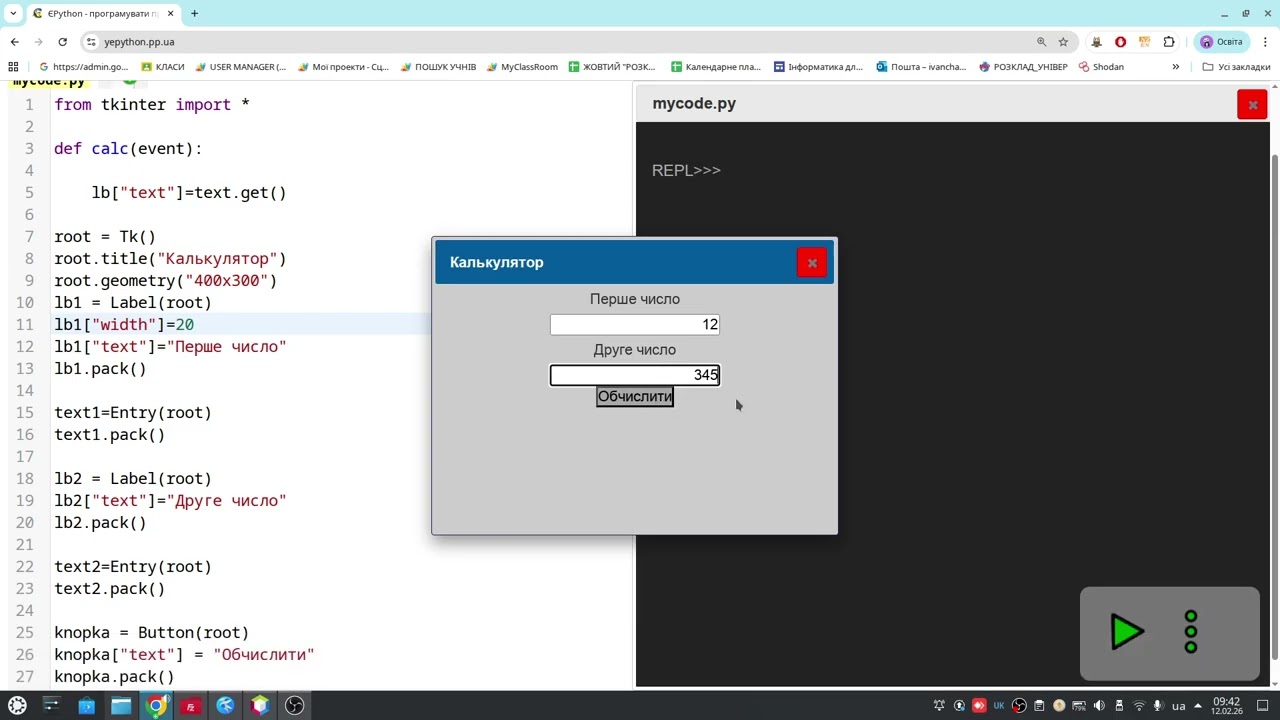Open the Календарне пла... bookmark
Image resolution: width=1280 pixels, height=720 pixels.
coord(715,67)
